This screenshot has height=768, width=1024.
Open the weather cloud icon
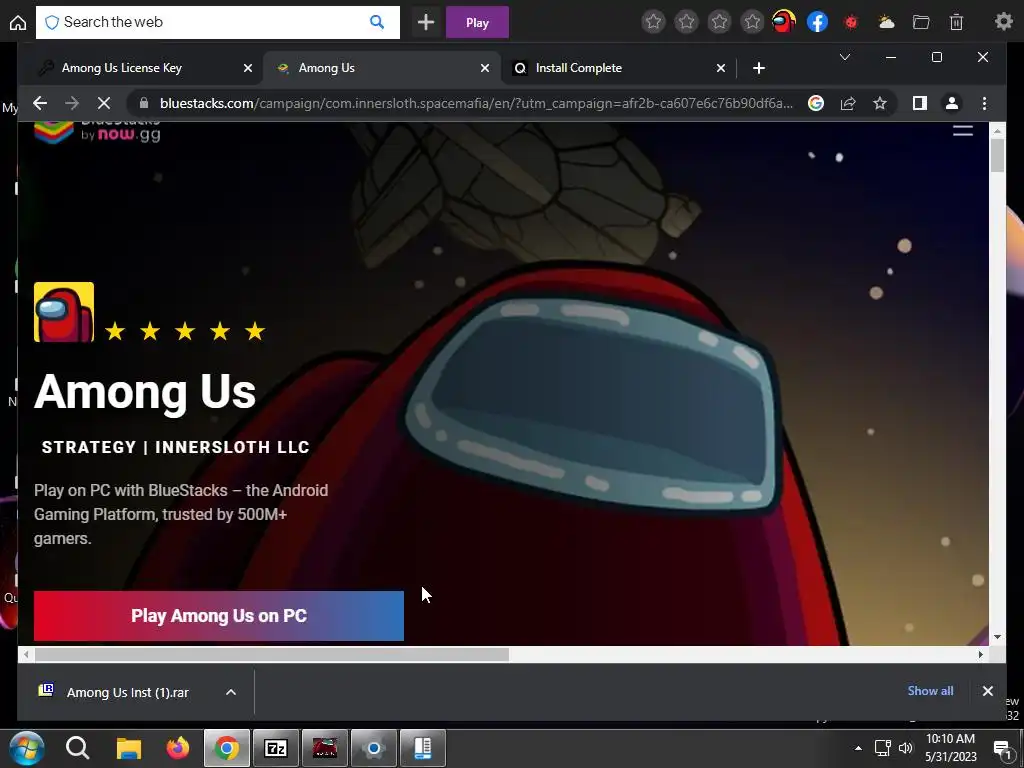(x=886, y=23)
